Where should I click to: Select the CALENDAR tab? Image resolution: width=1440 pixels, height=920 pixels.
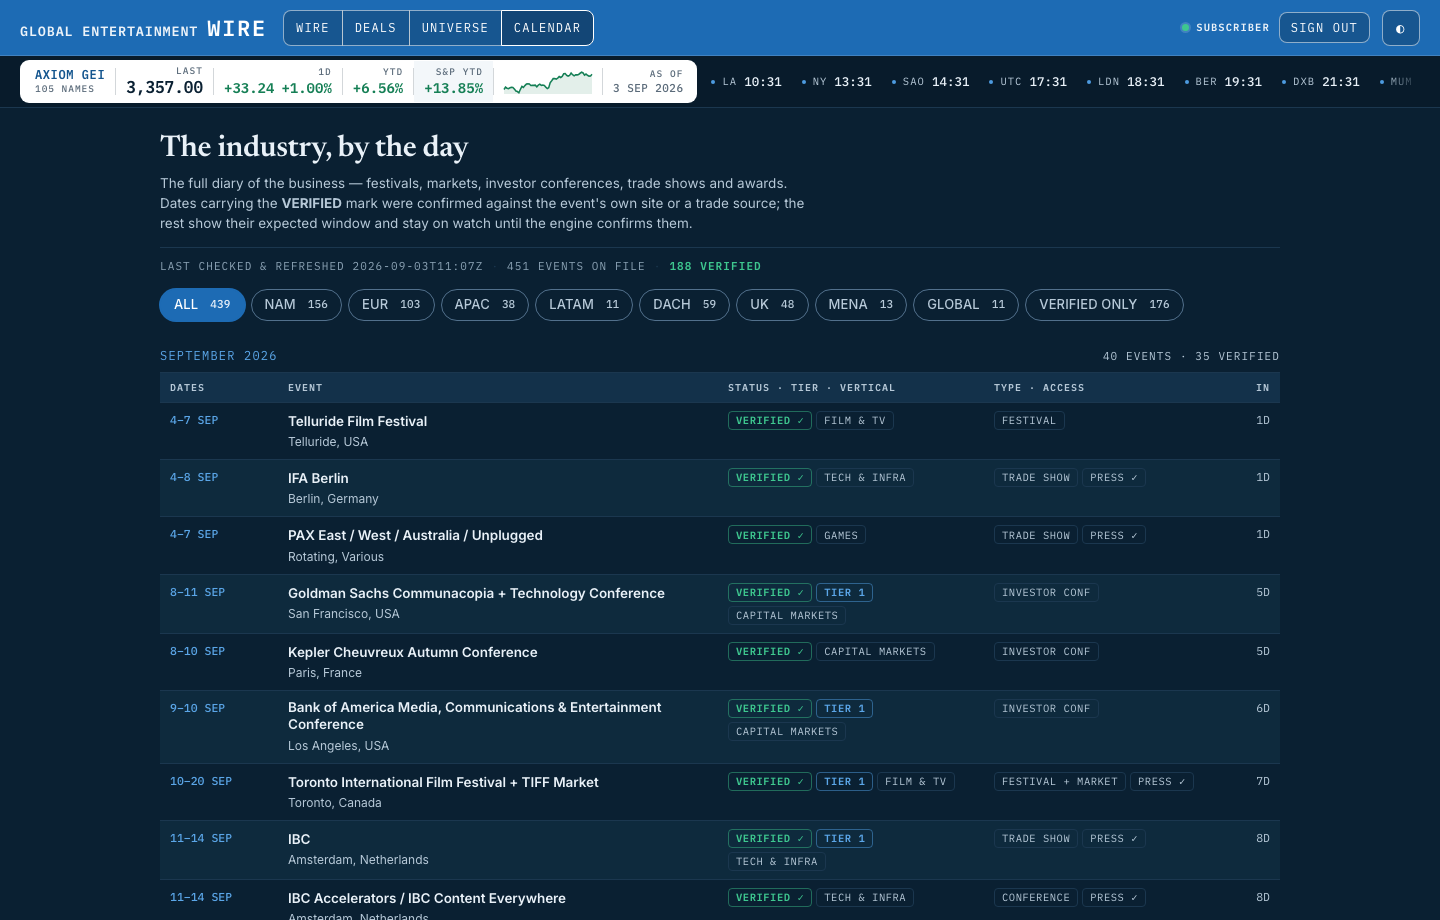[547, 28]
